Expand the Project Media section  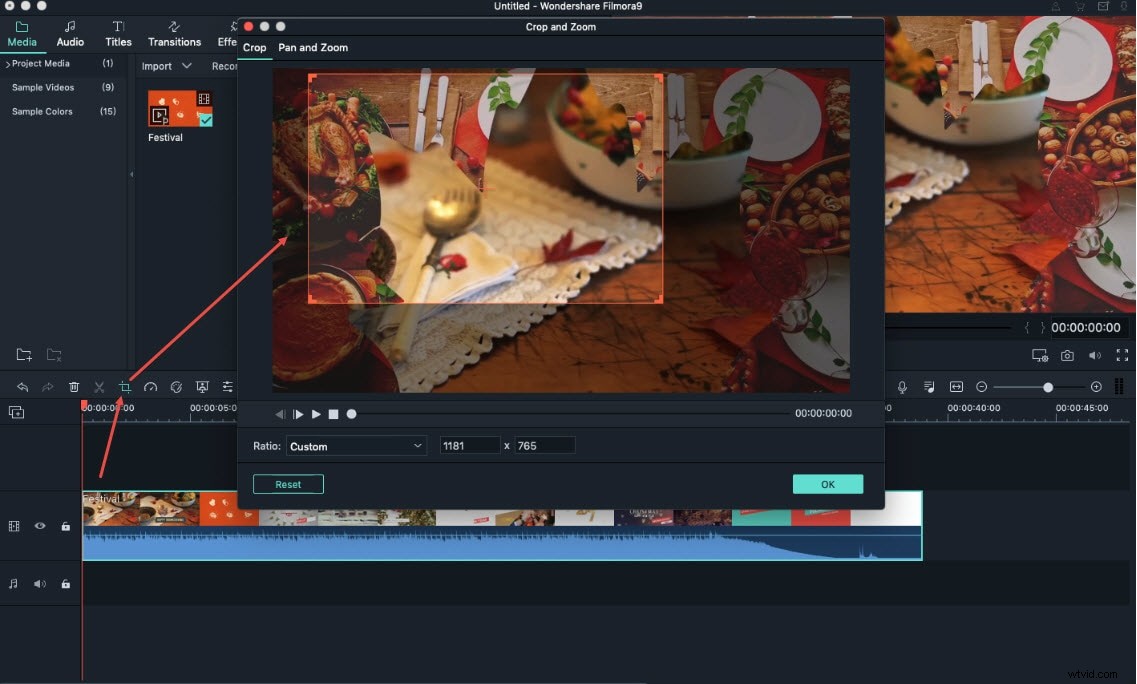pos(38,63)
